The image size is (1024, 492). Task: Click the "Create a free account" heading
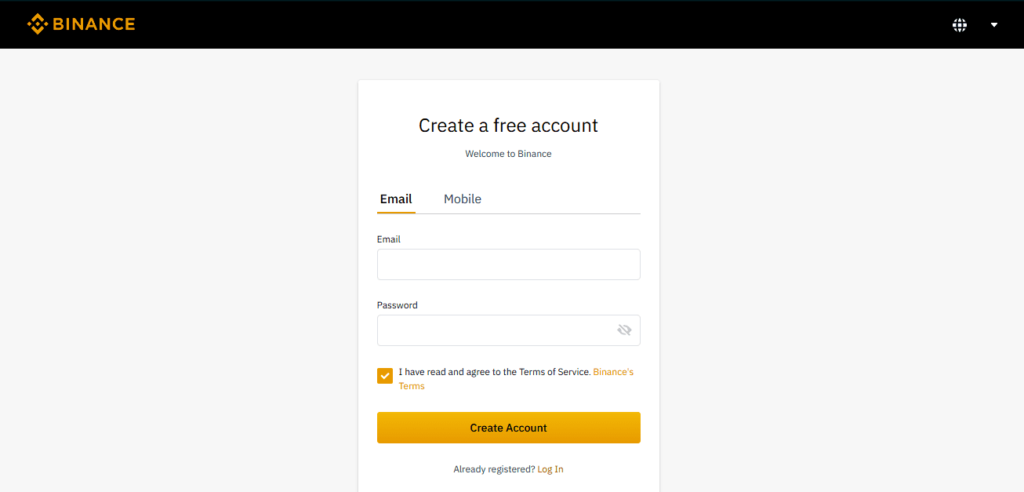tap(508, 125)
